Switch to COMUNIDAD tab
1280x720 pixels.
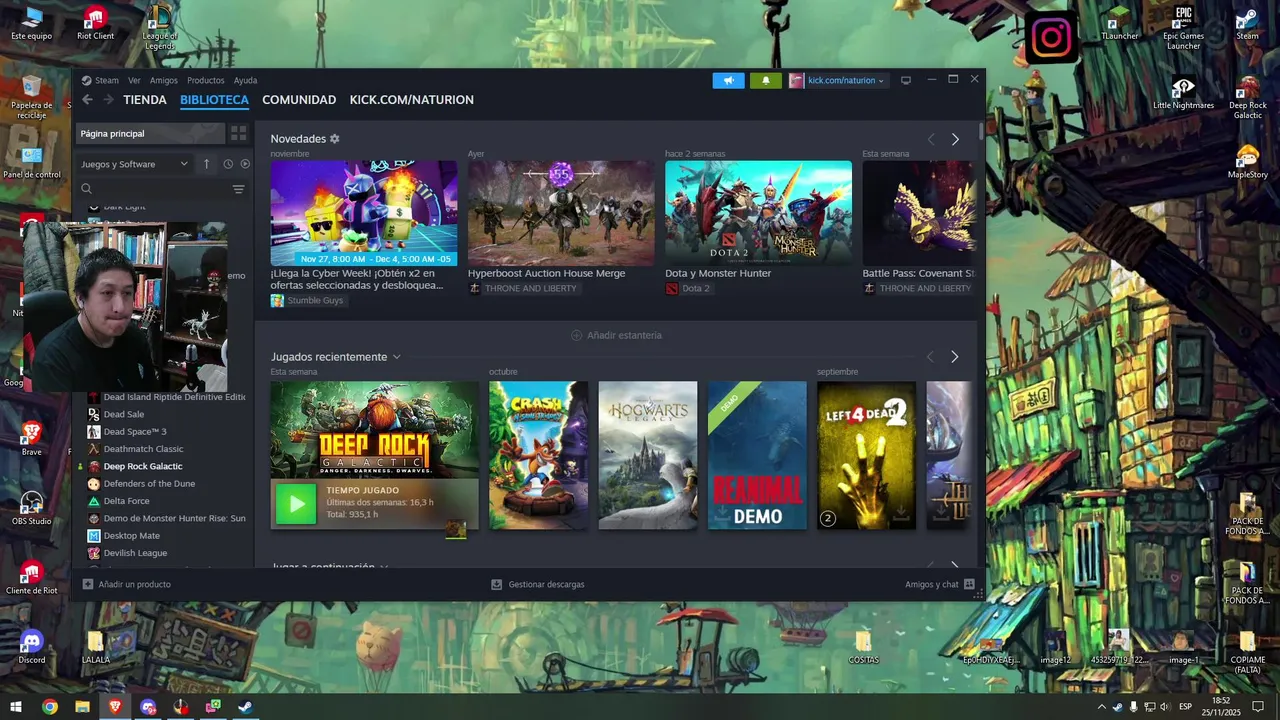click(x=299, y=100)
